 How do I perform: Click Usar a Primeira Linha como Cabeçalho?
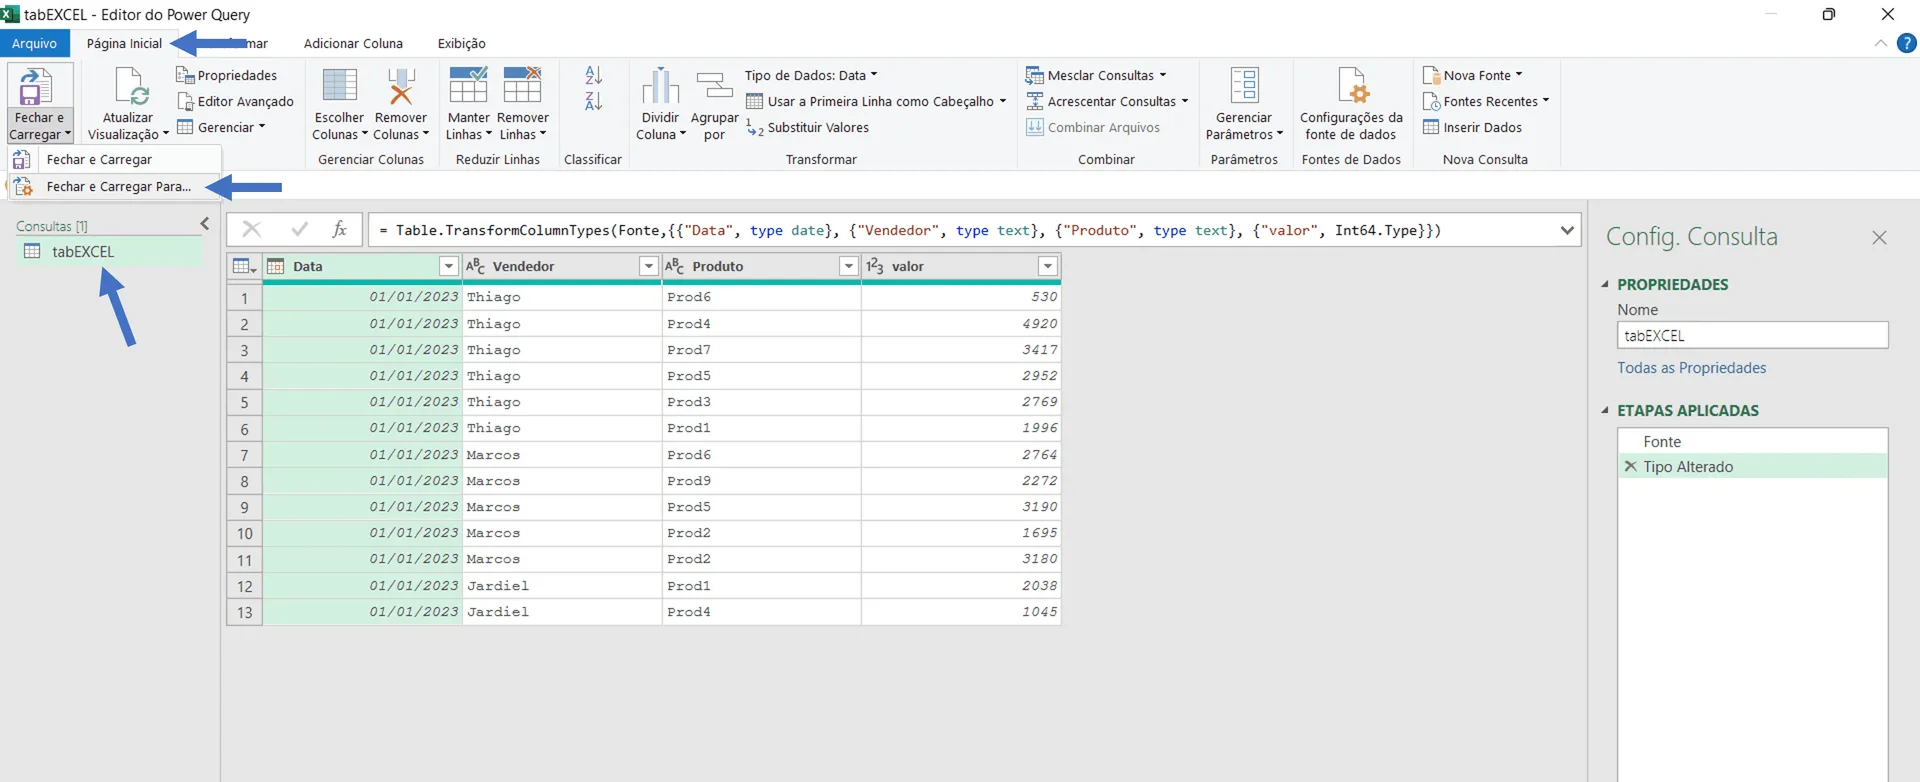876,101
